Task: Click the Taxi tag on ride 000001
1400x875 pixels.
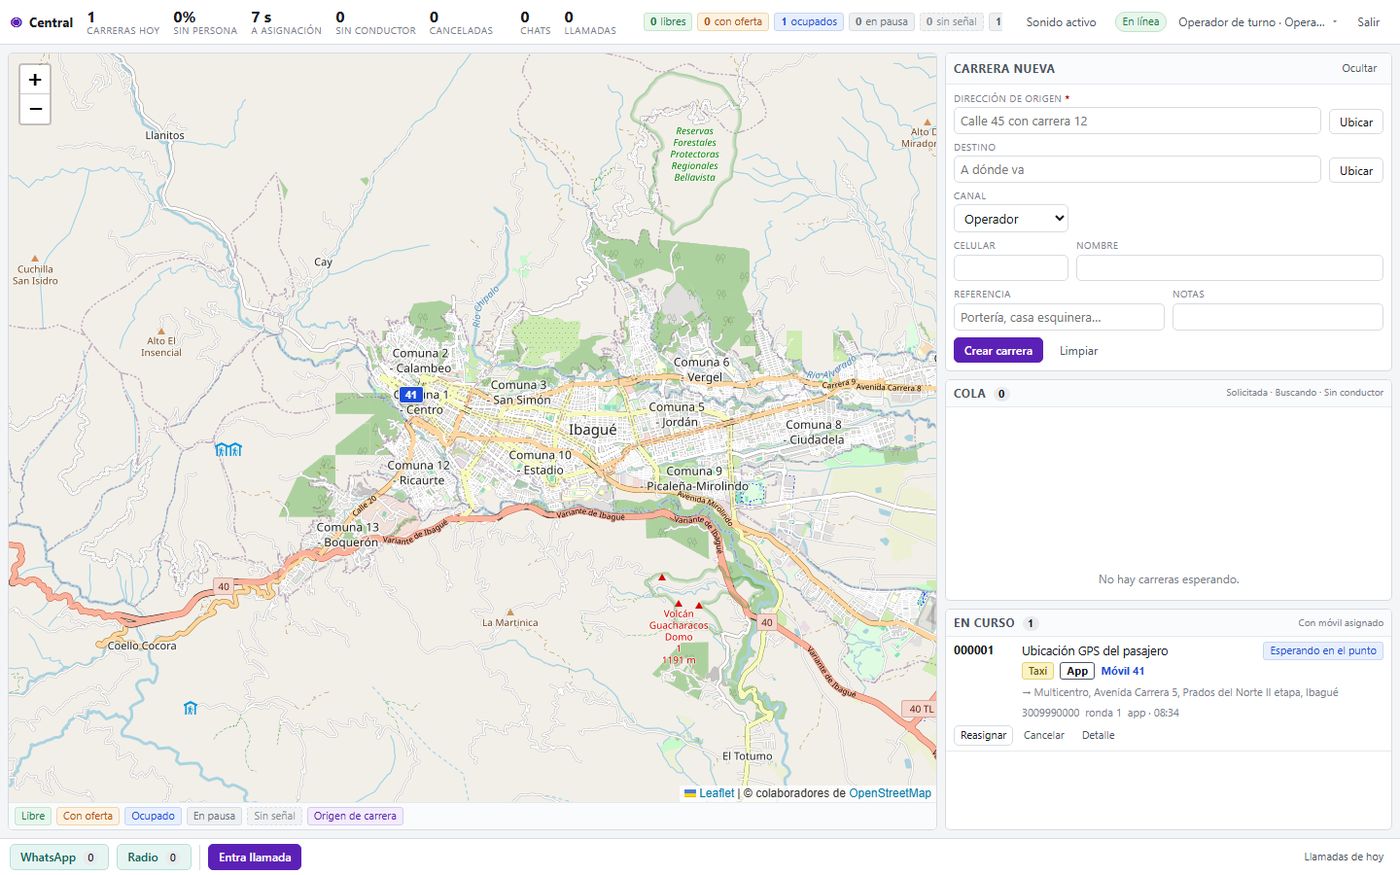Action: tap(1038, 671)
